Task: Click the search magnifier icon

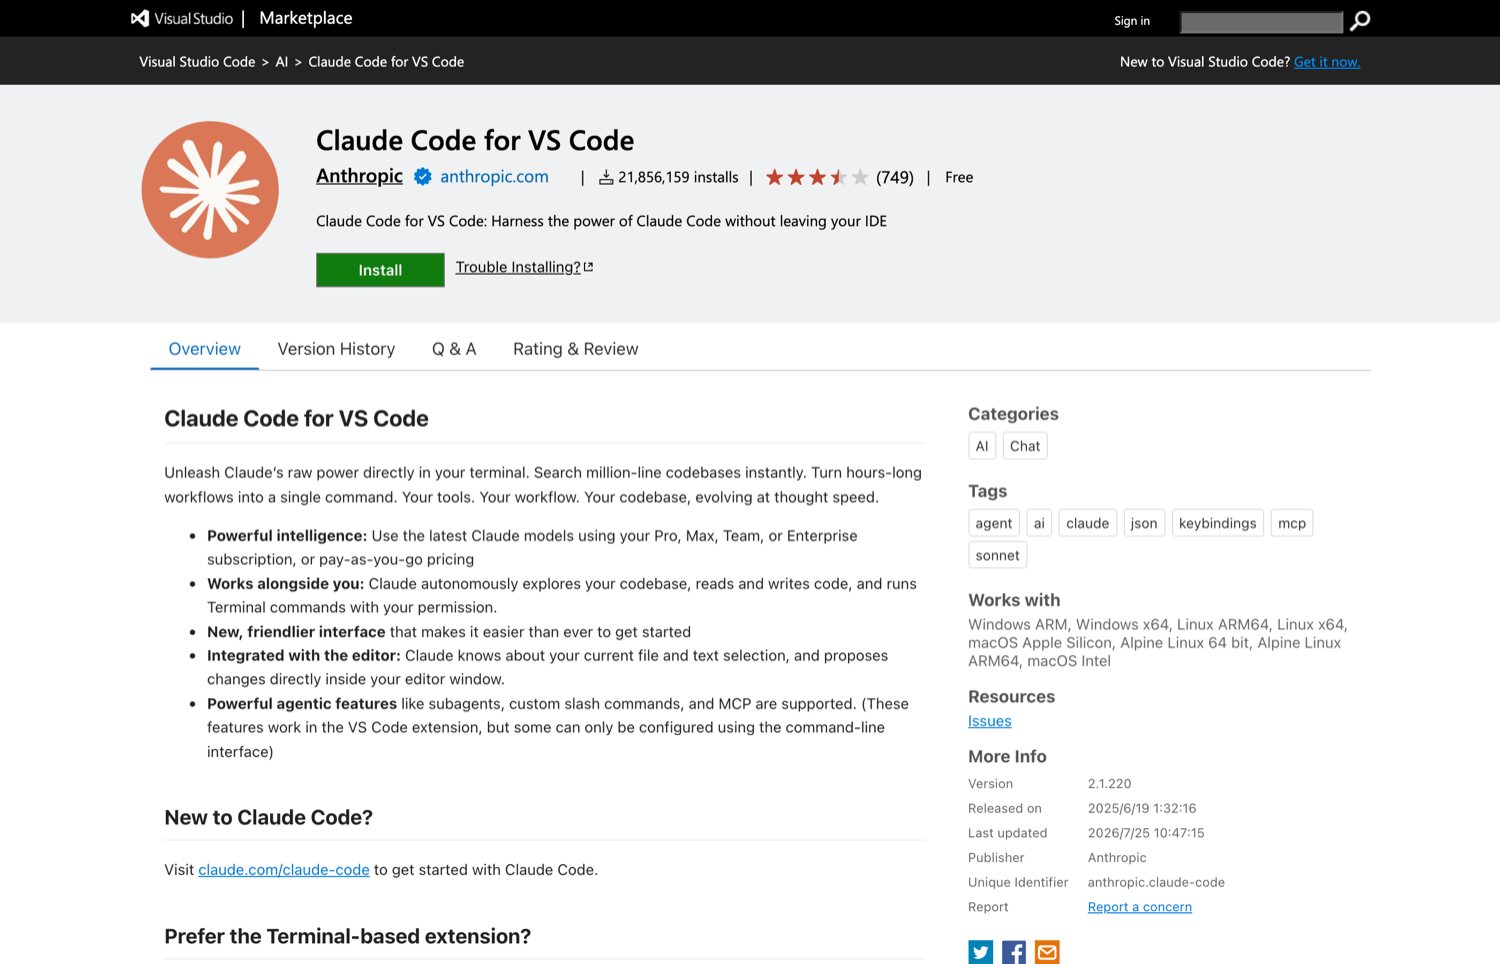Action: (x=1360, y=21)
